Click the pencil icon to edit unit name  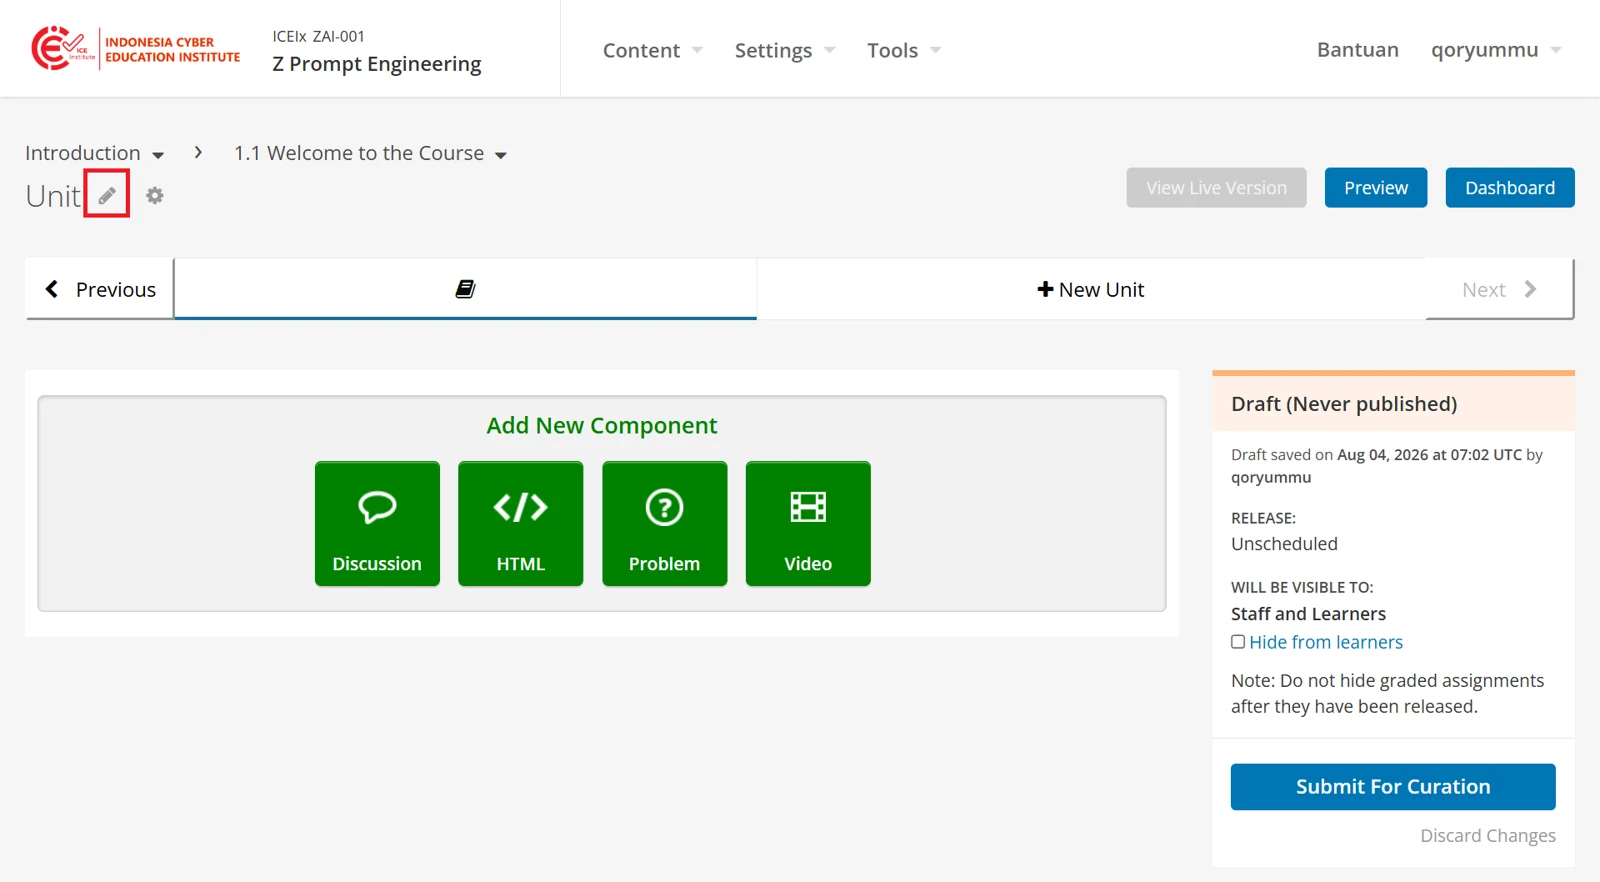[x=107, y=195]
